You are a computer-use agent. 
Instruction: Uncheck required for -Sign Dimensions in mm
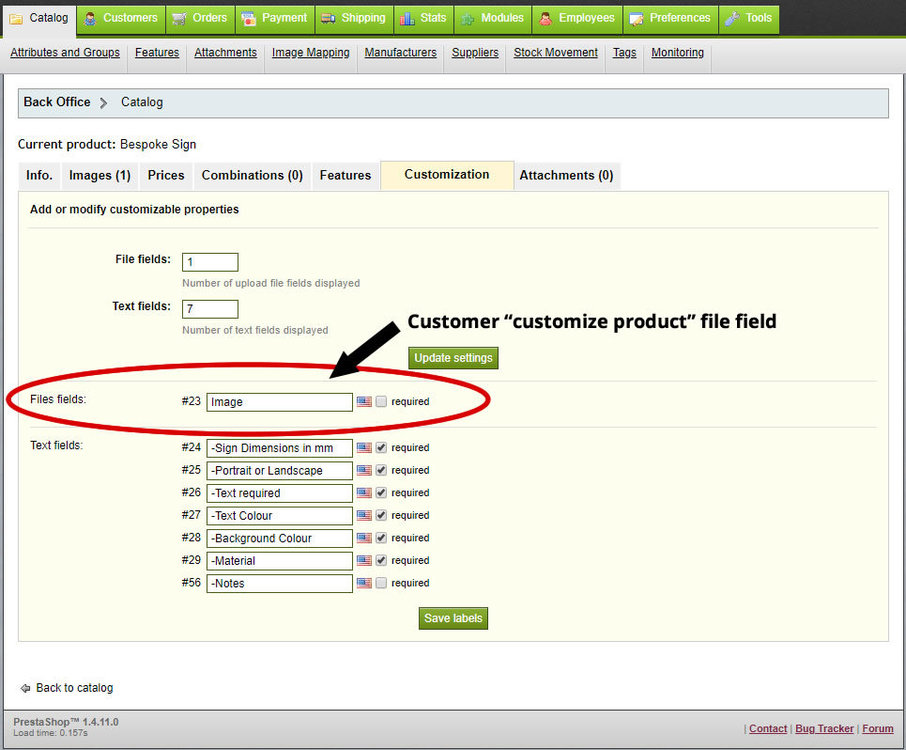pyautogui.click(x=381, y=447)
